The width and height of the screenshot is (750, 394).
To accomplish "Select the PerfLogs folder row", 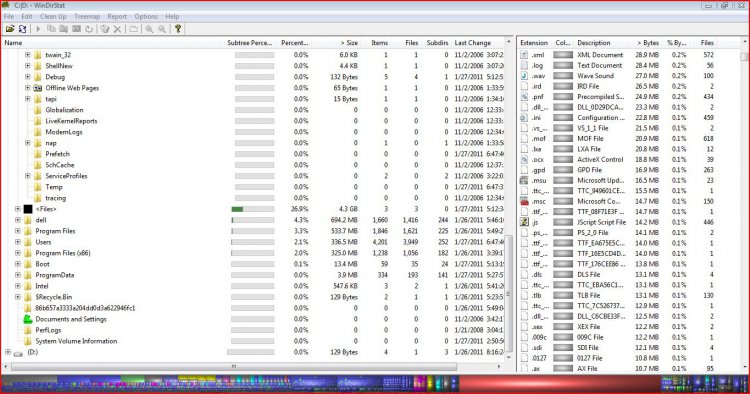I will (48, 330).
